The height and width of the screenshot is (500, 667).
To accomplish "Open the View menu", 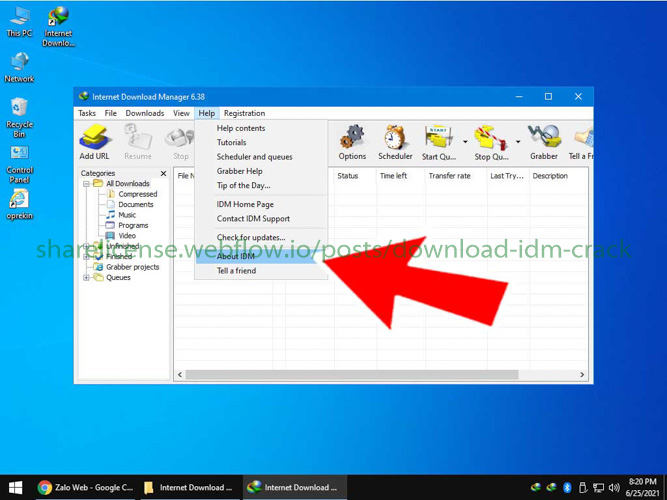I will tap(181, 113).
